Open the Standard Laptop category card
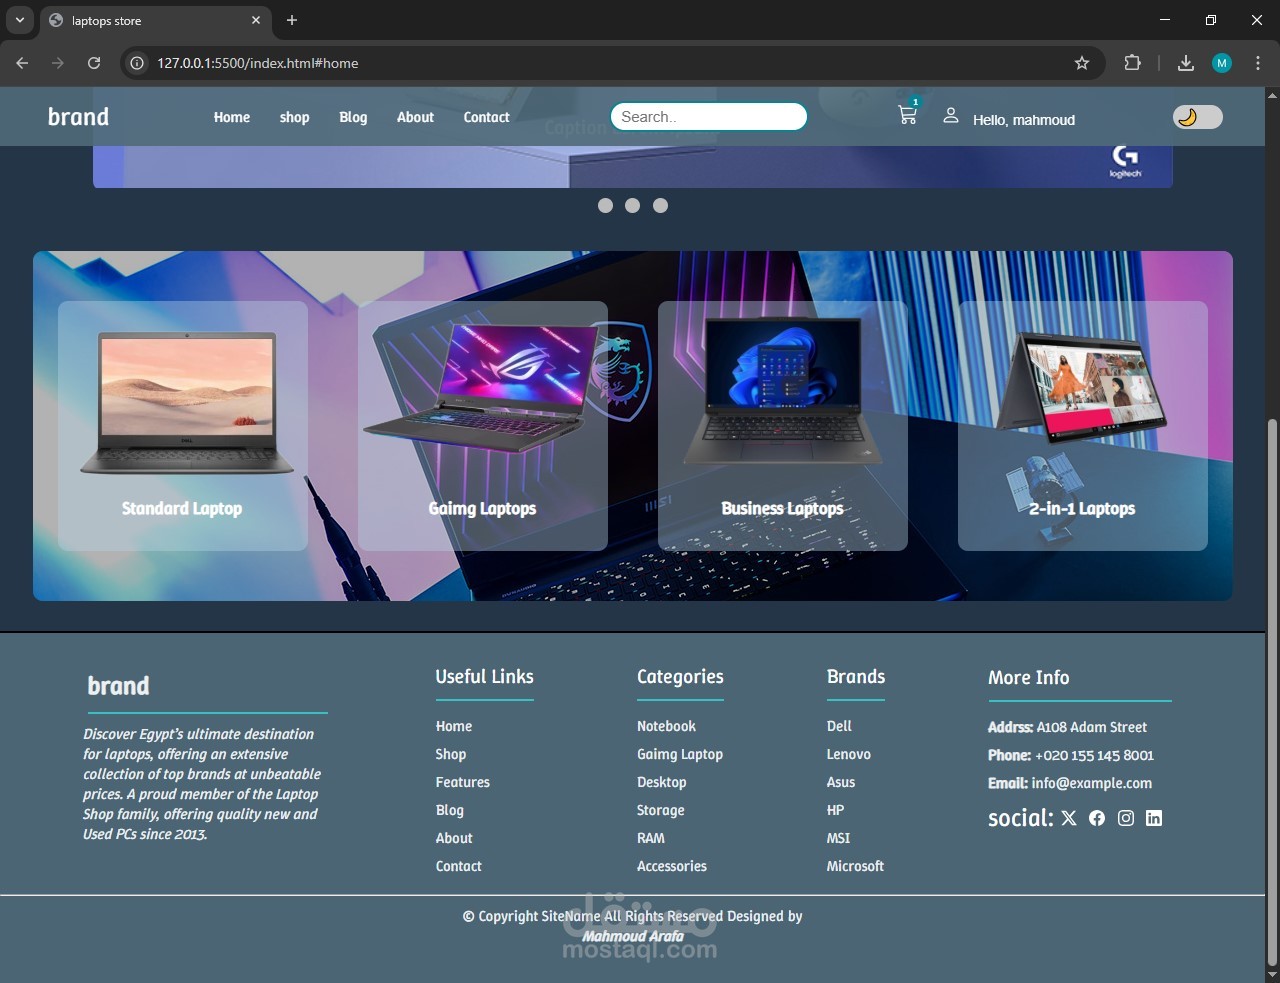Image resolution: width=1280 pixels, height=983 pixels. coord(183,426)
